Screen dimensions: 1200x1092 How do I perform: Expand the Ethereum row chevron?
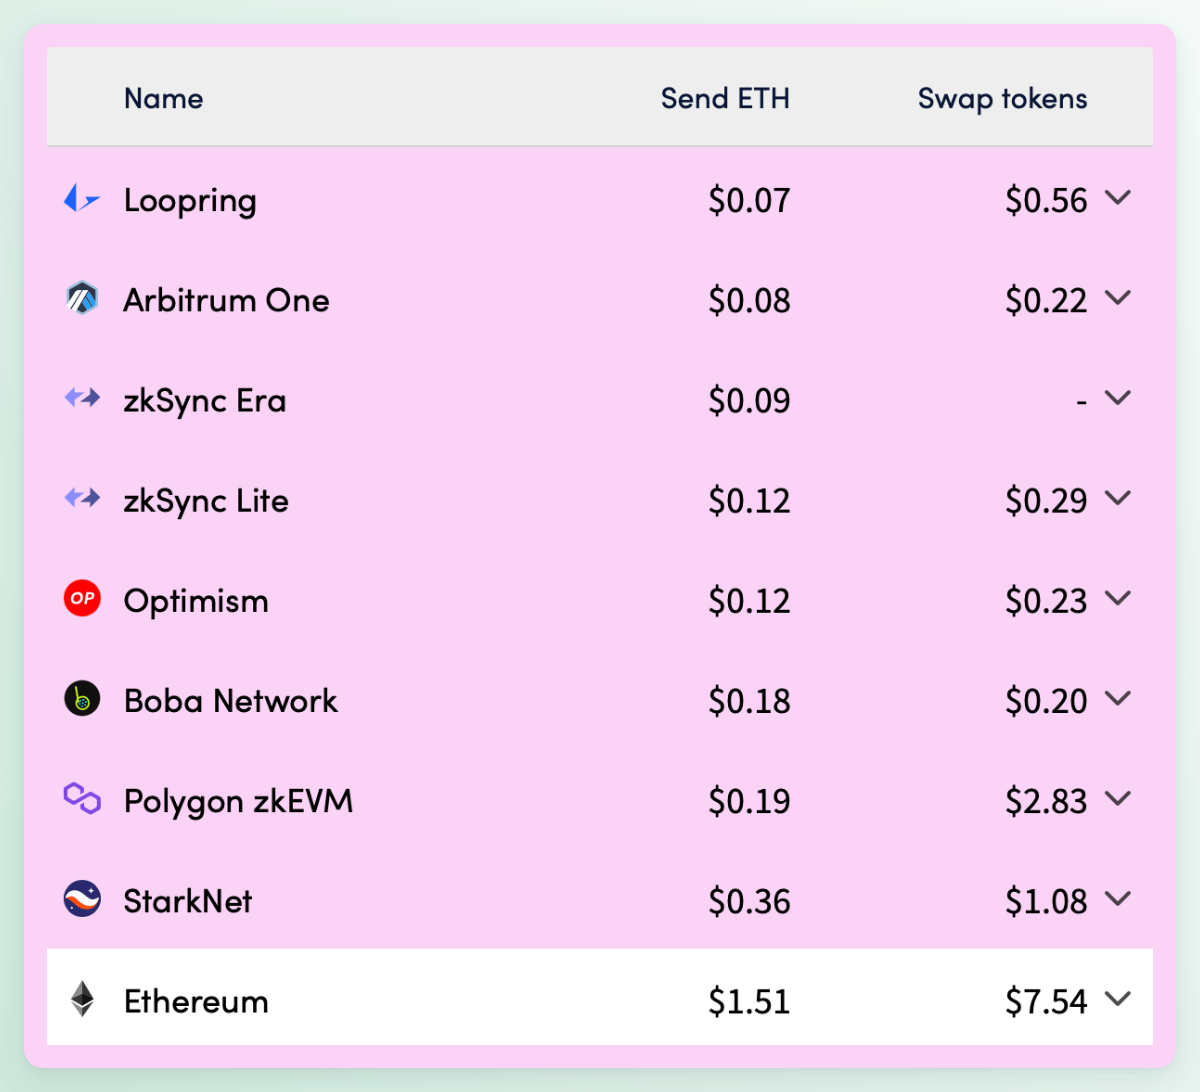click(1118, 999)
